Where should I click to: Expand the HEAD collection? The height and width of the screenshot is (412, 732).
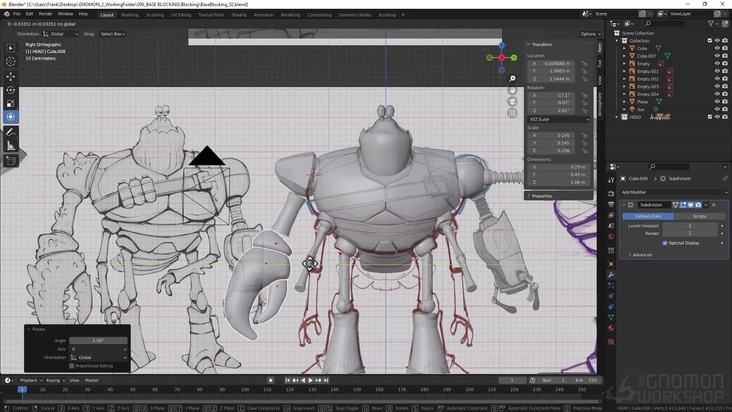coord(617,117)
